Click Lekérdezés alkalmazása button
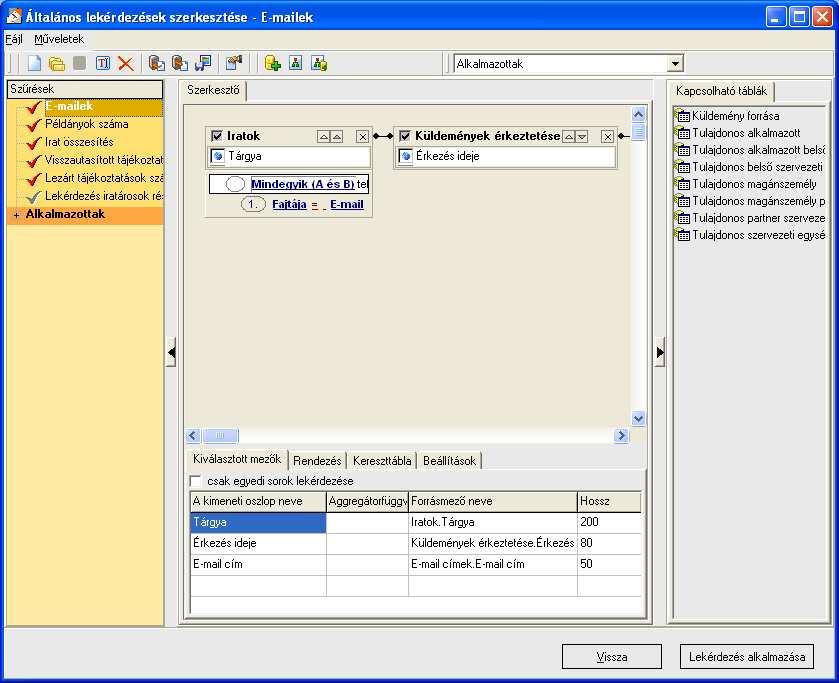This screenshot has width=839, height=683. 747,656
